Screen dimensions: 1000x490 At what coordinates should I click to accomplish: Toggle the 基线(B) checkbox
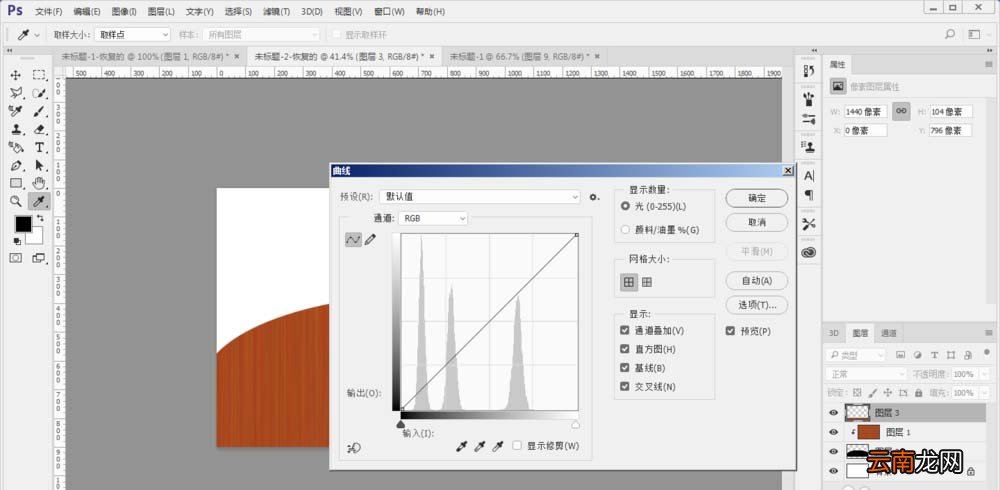[x=625, y=368]
